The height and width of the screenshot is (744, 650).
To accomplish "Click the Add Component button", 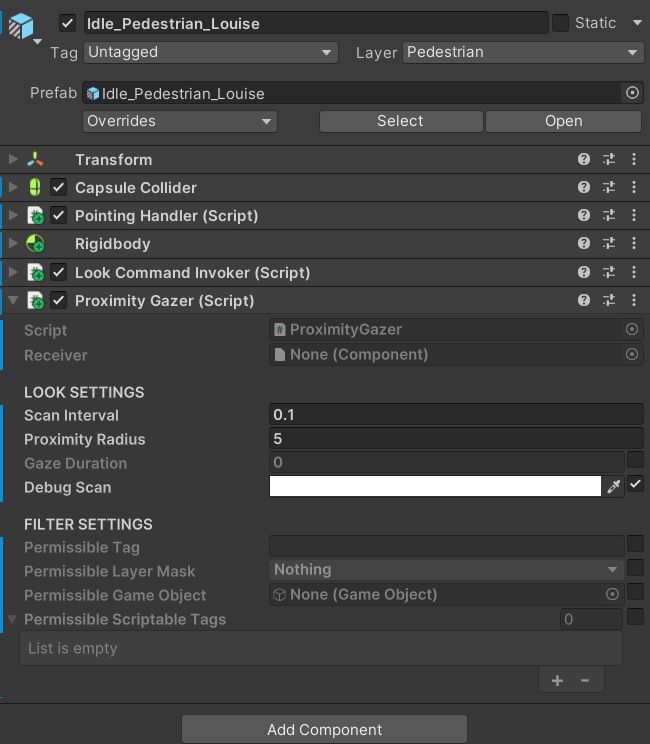I will 325,729.
